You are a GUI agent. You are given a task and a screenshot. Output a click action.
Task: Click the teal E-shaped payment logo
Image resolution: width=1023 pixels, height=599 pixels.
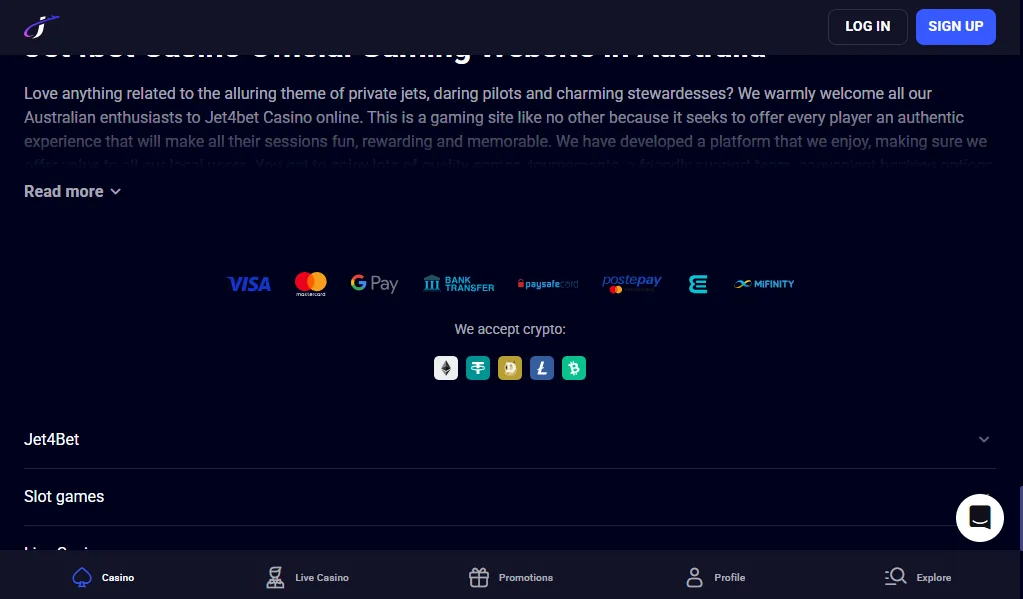[697, 284]
